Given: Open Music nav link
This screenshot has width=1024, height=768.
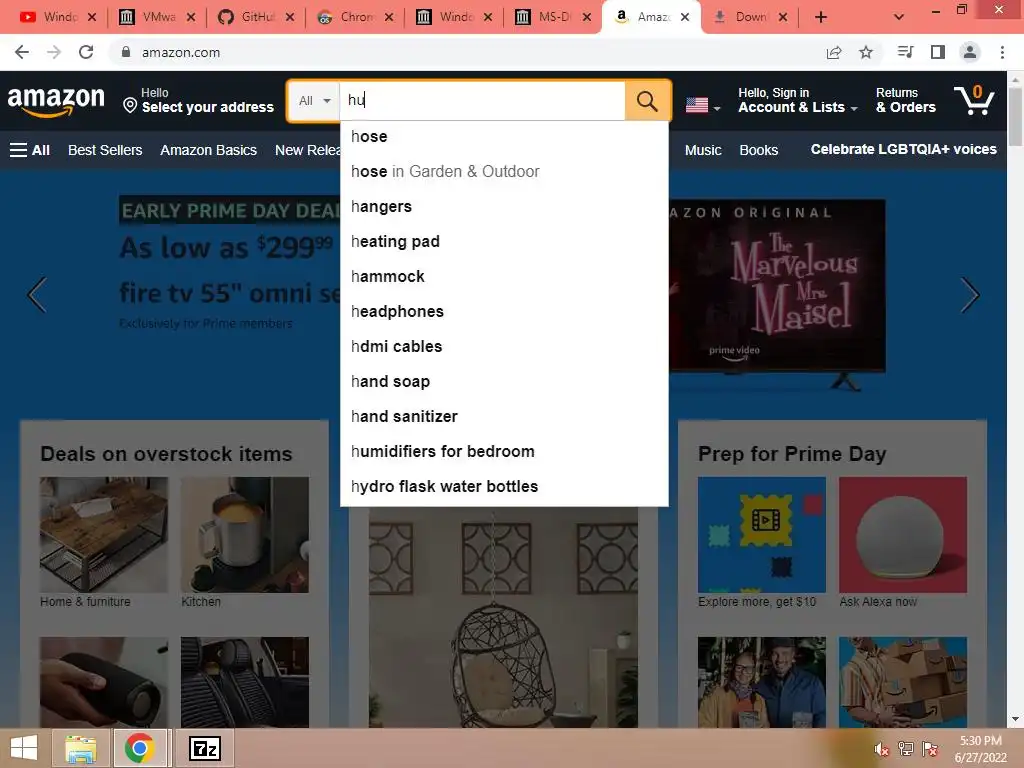Looking at the screenshot, I should coord(703,150).
